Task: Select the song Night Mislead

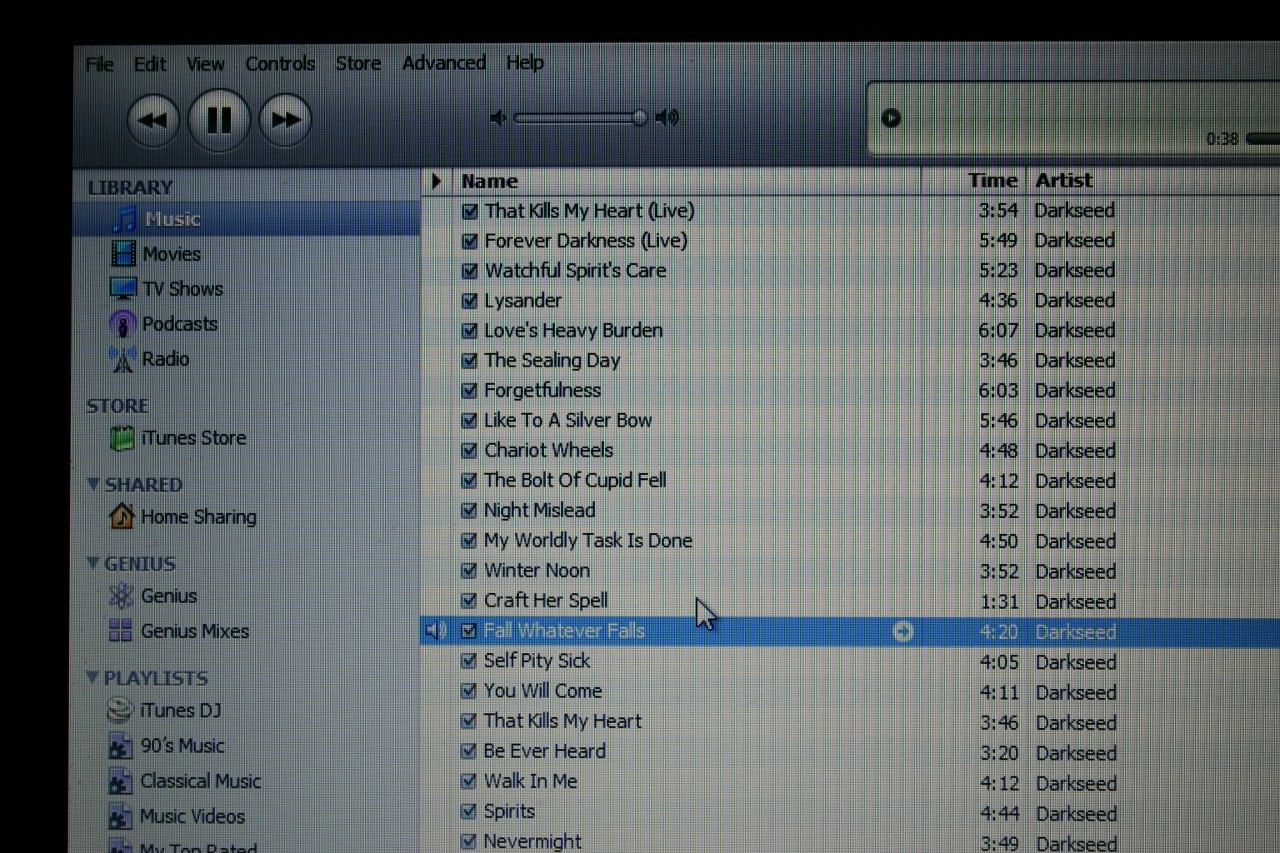Action: (539, 510)
